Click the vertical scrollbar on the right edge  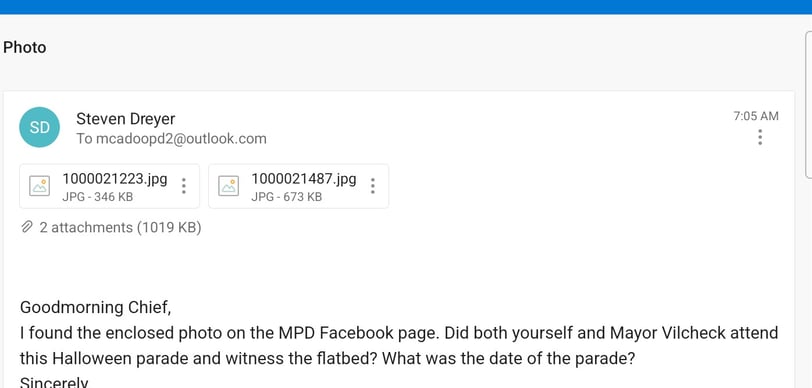pyautogui.click(x=808, y=105)
